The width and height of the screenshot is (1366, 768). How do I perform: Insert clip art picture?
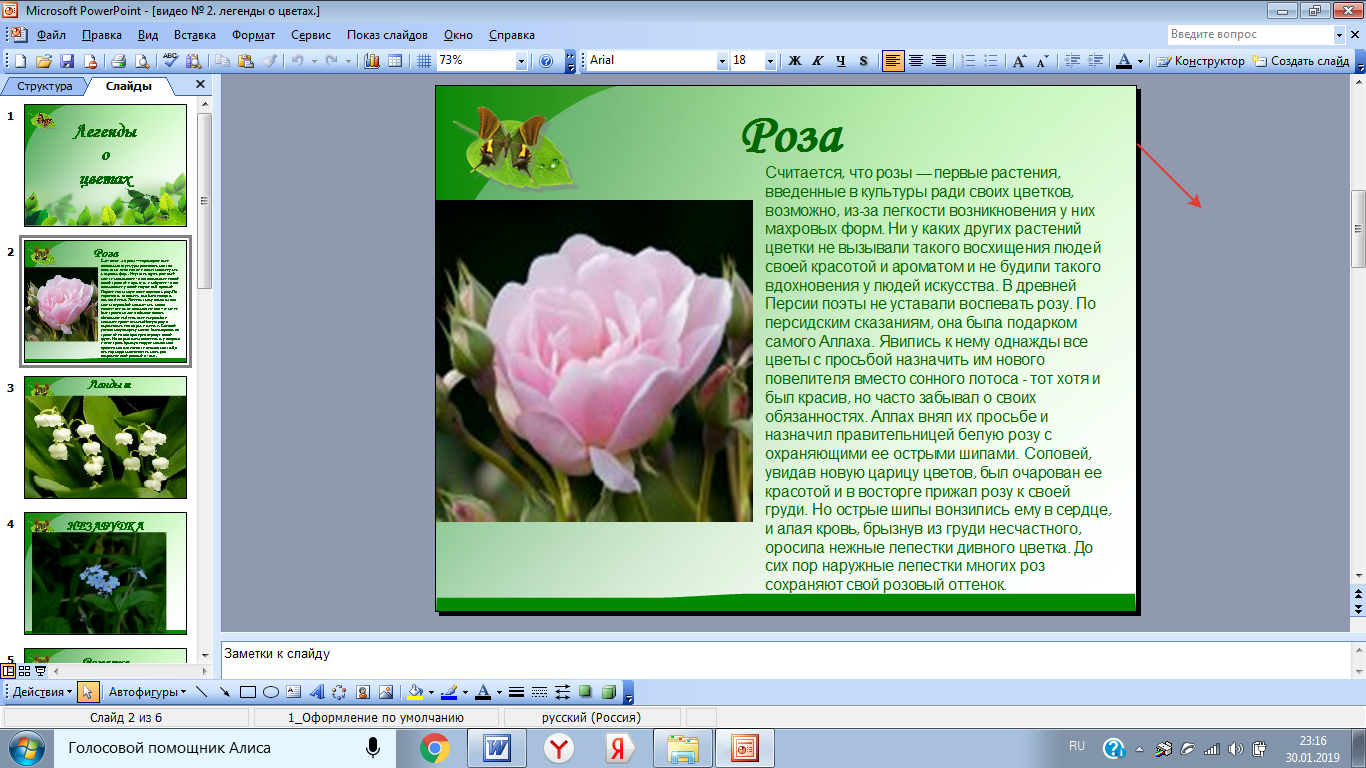(362, 692)
